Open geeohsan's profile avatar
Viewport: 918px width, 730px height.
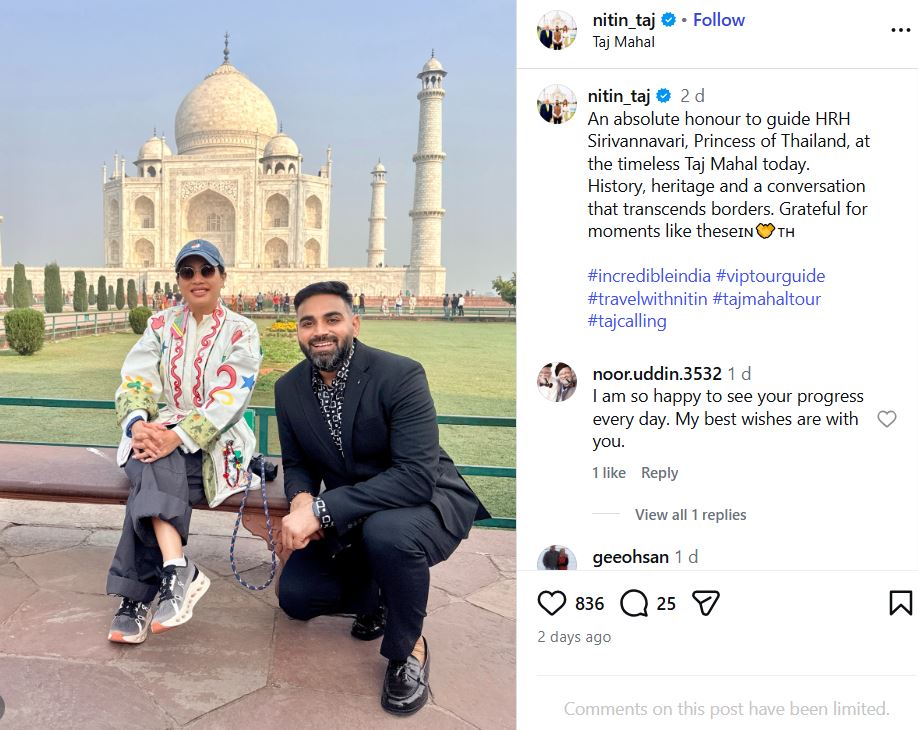[x=557, y=560]
